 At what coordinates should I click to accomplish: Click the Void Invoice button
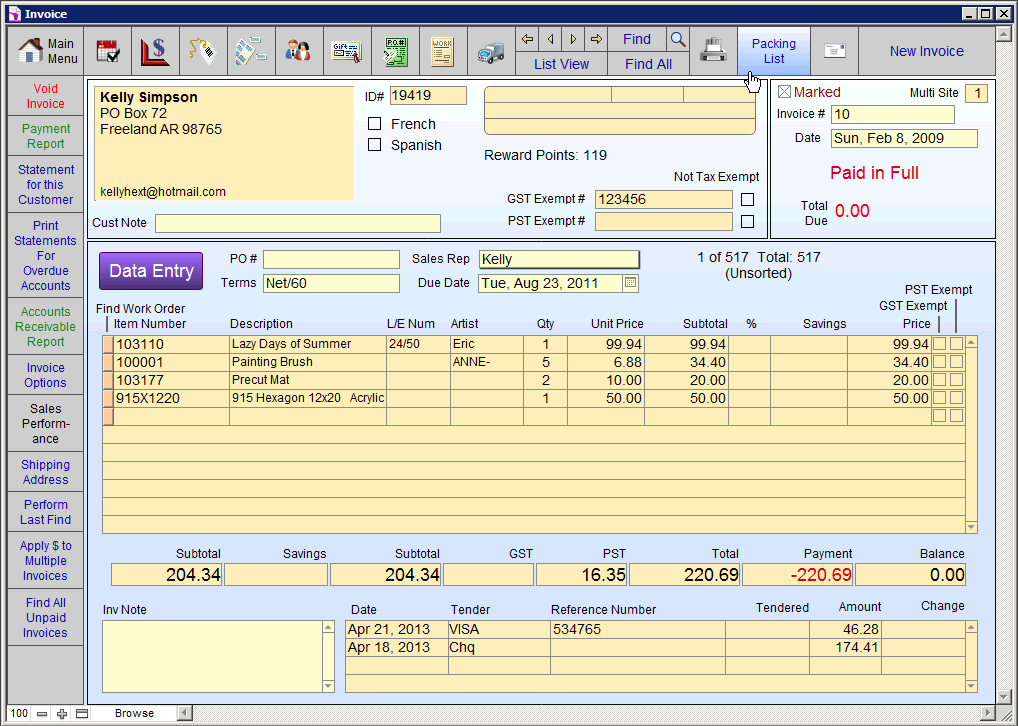point(45,96)
